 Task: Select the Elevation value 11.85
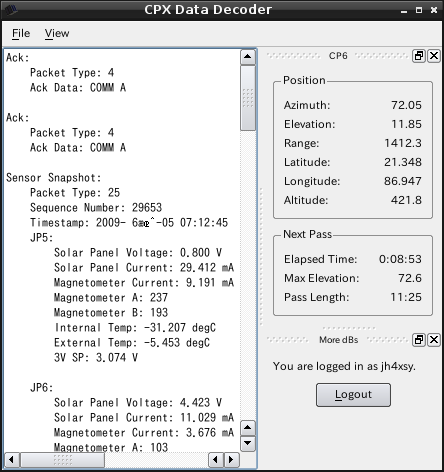click(406, 124)
